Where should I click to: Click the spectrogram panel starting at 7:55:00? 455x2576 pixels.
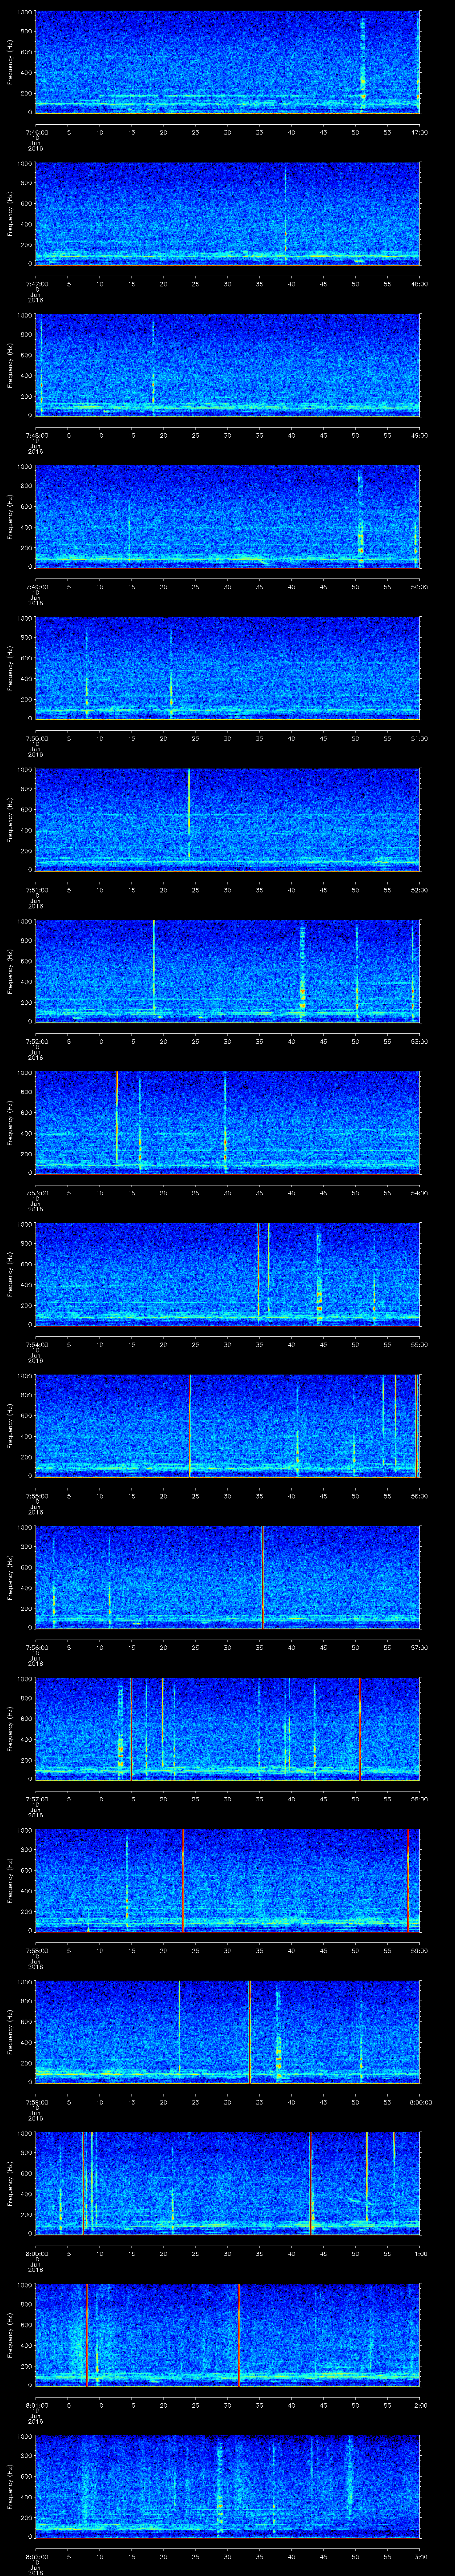point(228,1426)
